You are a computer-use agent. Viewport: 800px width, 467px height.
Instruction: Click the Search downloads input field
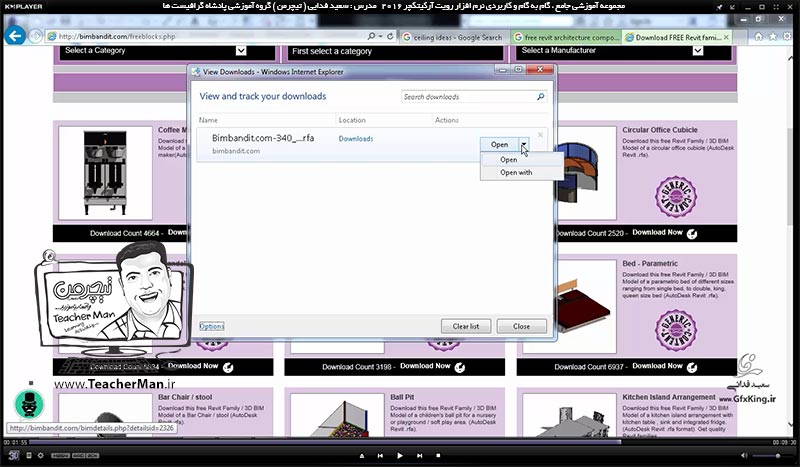(468, 96)
